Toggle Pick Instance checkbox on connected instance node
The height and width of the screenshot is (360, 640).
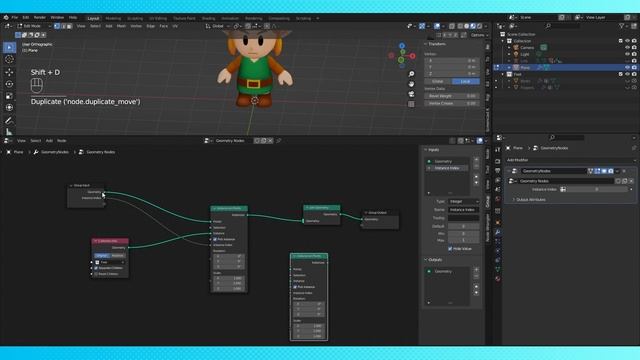pyautogui.click(x=215, y=239)
